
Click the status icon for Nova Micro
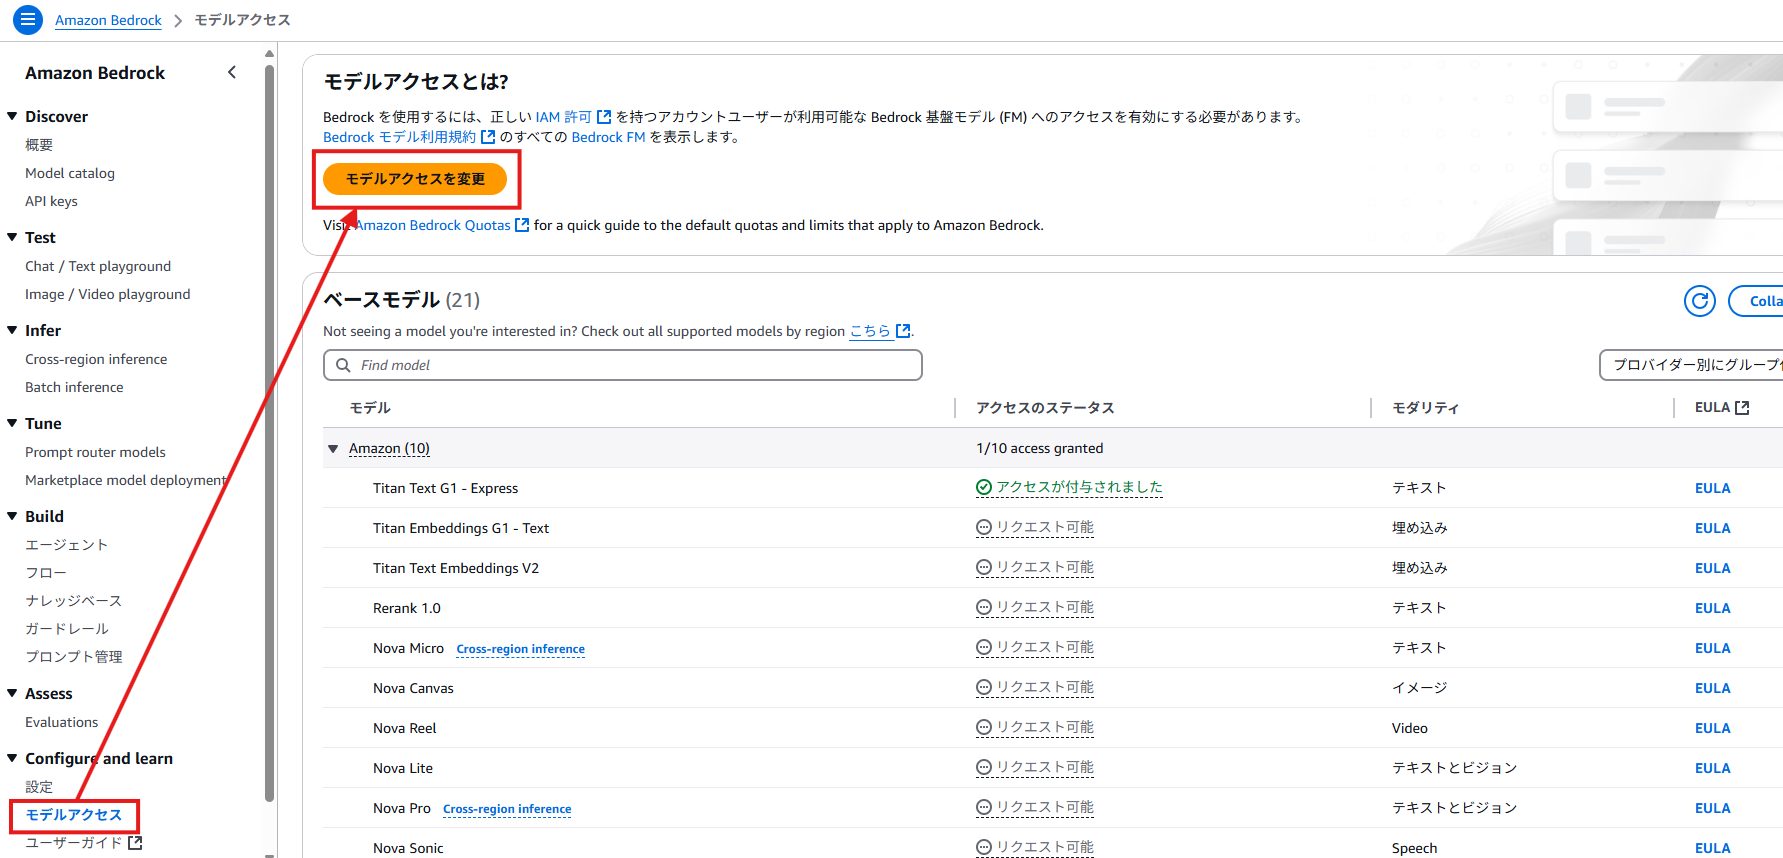click(x=984, y=647)
